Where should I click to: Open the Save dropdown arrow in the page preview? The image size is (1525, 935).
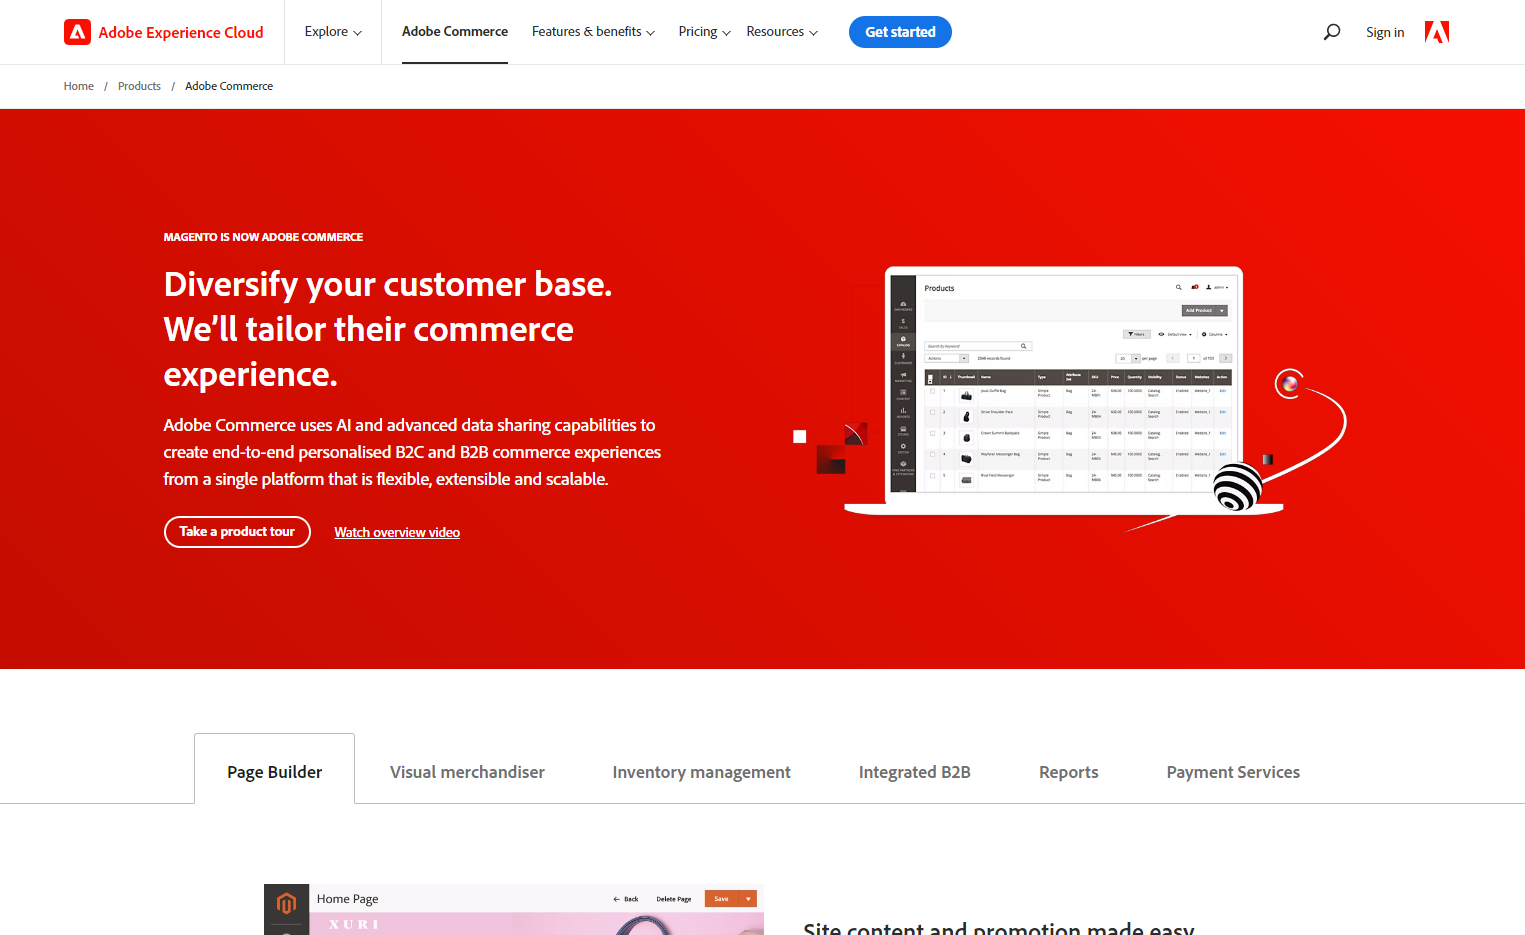749,899
